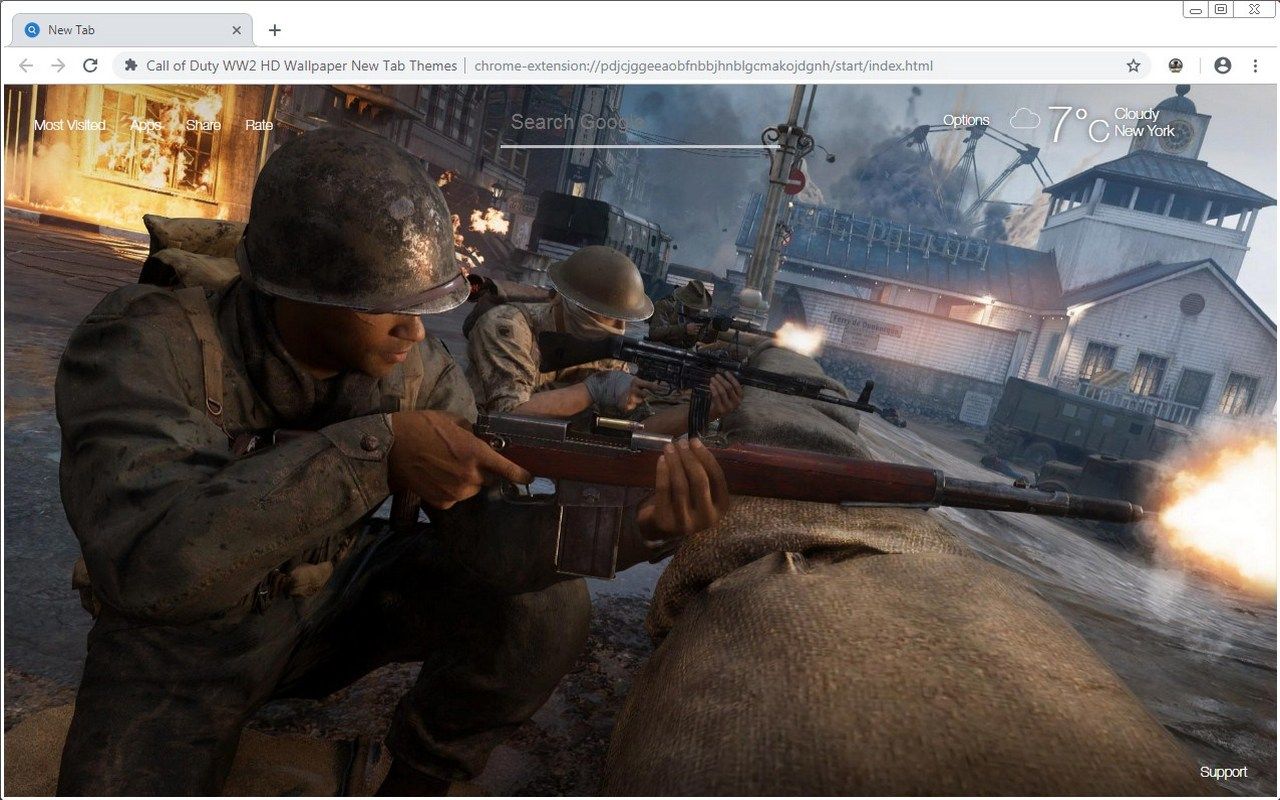Reload the current page
Viewport: 1280px width, 800px height.
[x=91, y=65]
